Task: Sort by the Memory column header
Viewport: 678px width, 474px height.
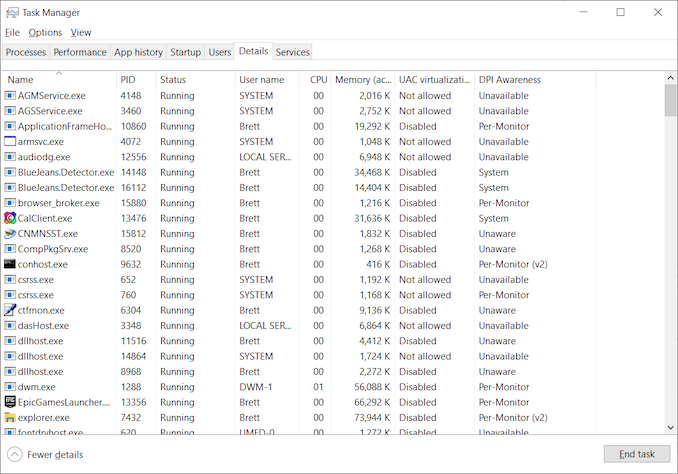Action: 363,80
